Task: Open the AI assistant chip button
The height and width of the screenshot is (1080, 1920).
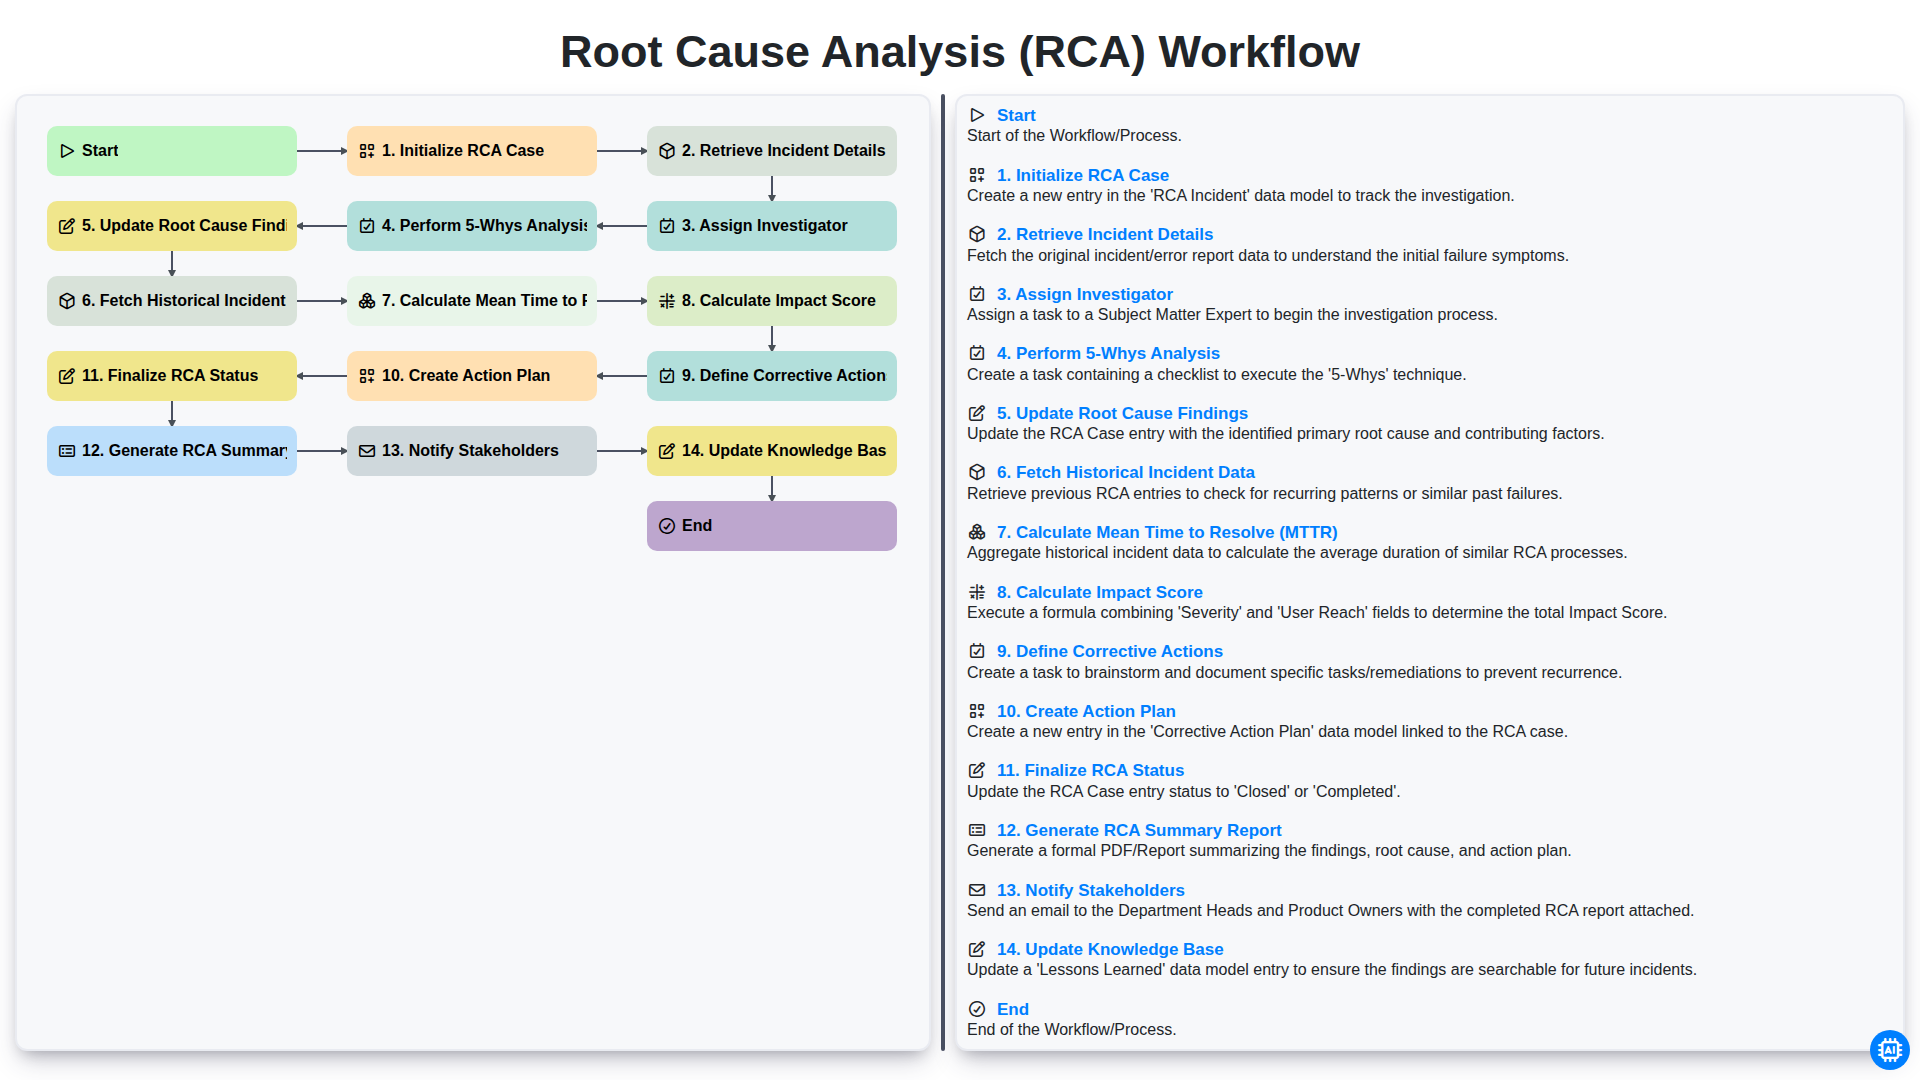Action: 1889,1050
